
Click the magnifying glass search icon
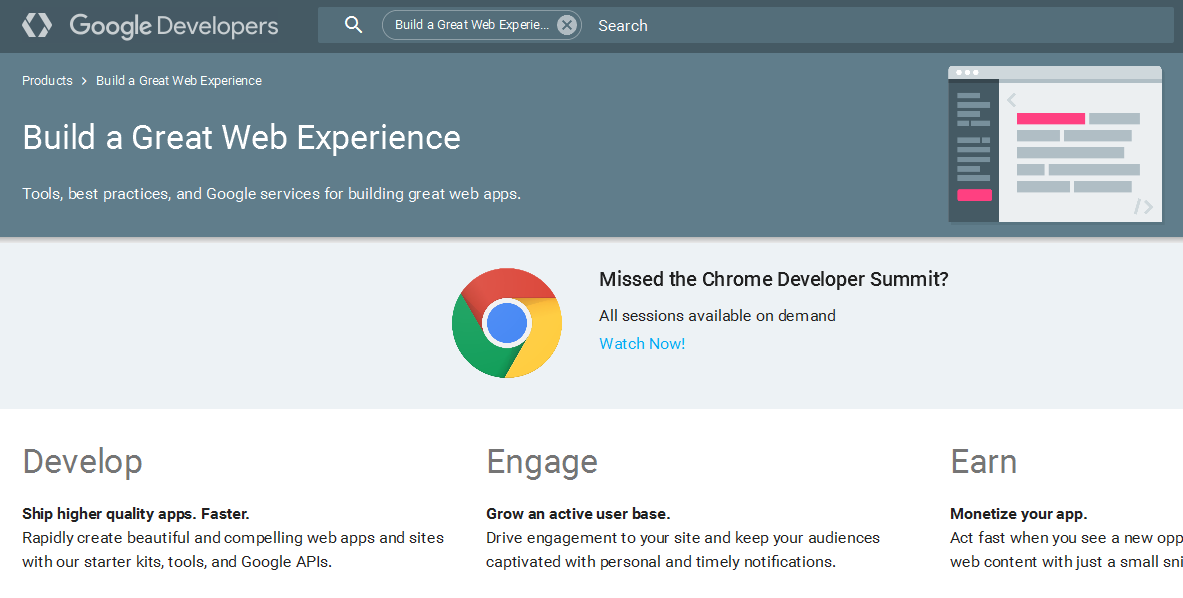[x=353, y=25]
